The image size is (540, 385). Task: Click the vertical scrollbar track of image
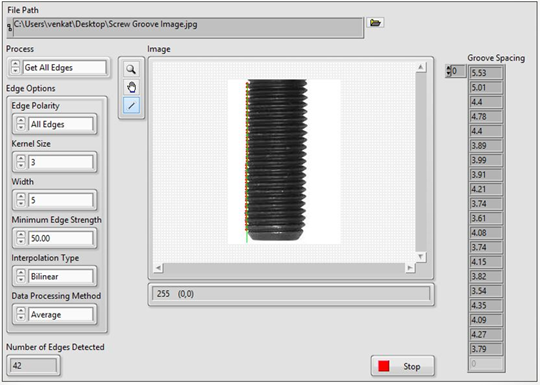420,162
